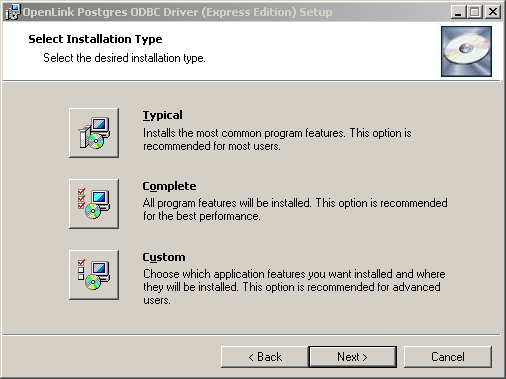The width and height of the screenshot is (506, 379).
Task: Minimize the setup window
Action: point(458,12)
